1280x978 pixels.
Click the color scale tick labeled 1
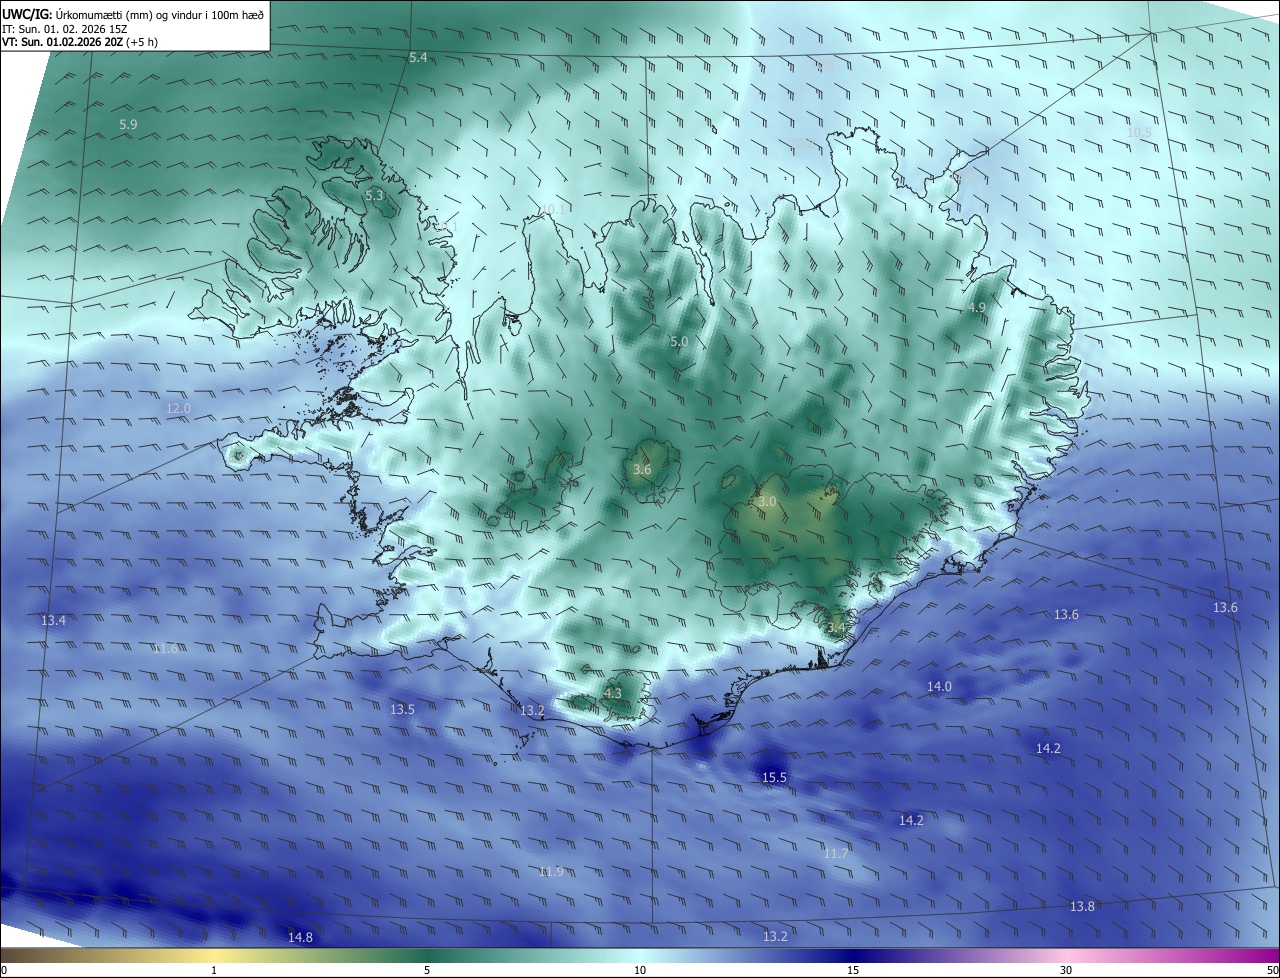click(x=214, y=970)
